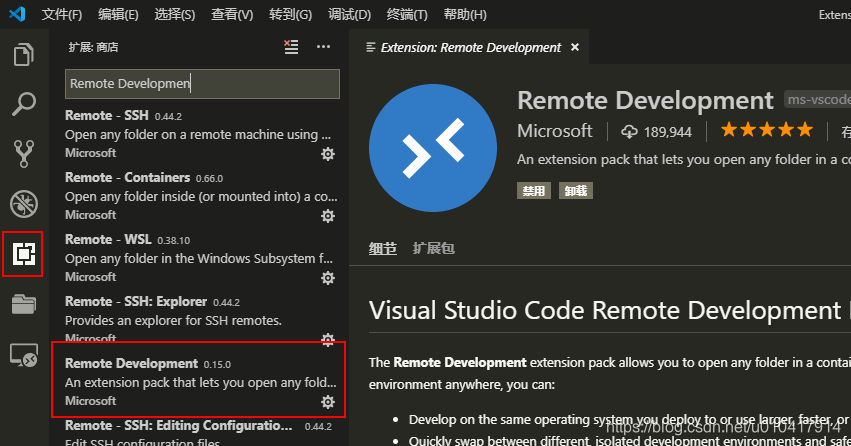
Task: Click the 卸载 (uninstall) button
Action: coord(576,190)
